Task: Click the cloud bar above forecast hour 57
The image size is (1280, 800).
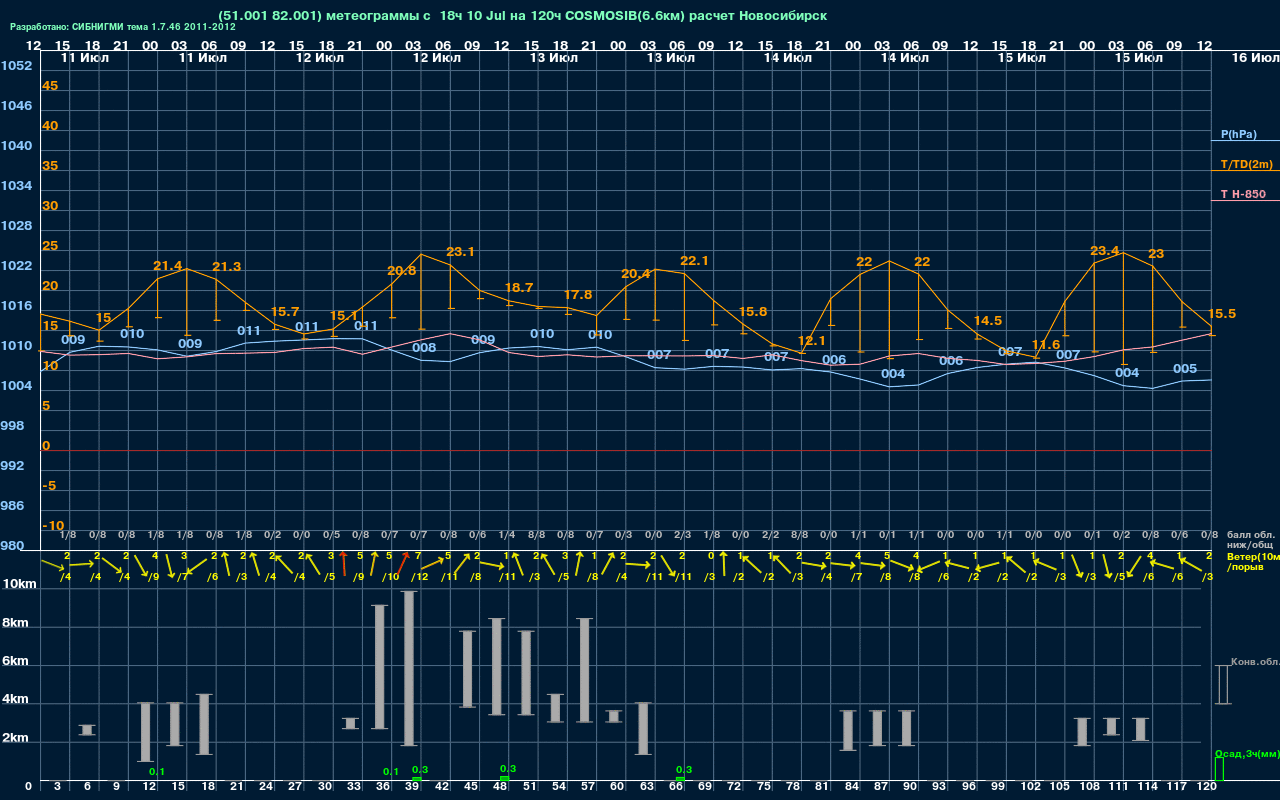Action: click(585, 670)
